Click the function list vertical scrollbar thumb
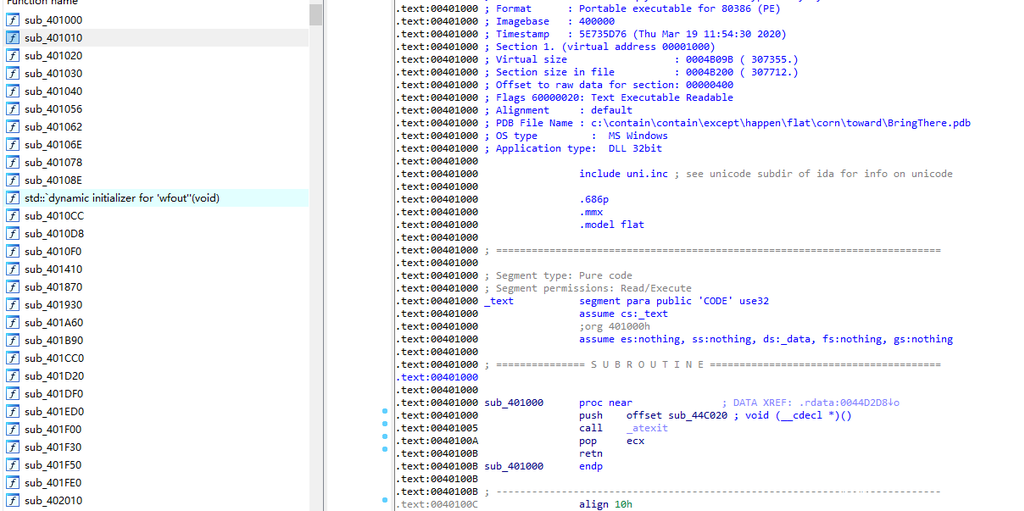This screenshot has width=1024, height=511. (316, 14)
